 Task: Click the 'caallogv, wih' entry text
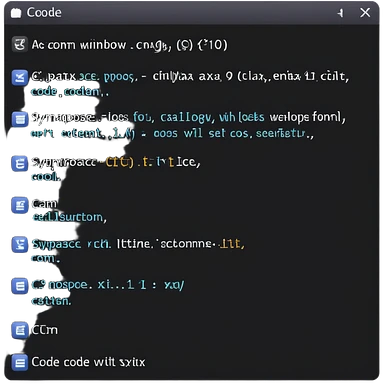(x=198, y=117)
